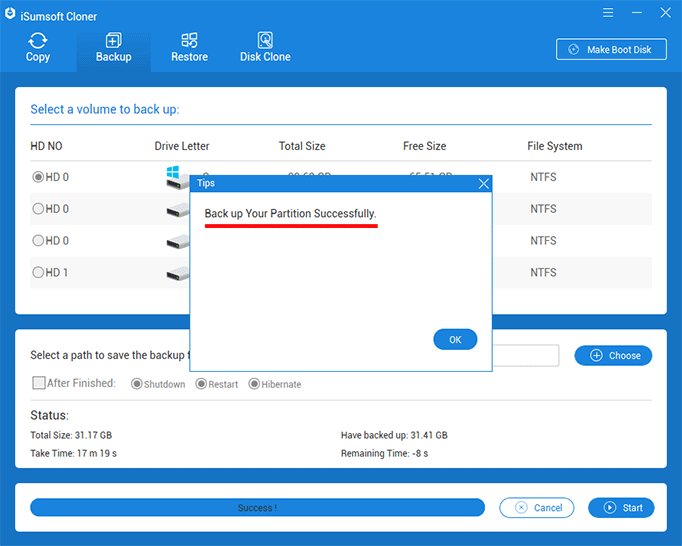The height and width of the screenshot is (546, 682).
Task: Click the Total Size column header
Action: point(302,146)
